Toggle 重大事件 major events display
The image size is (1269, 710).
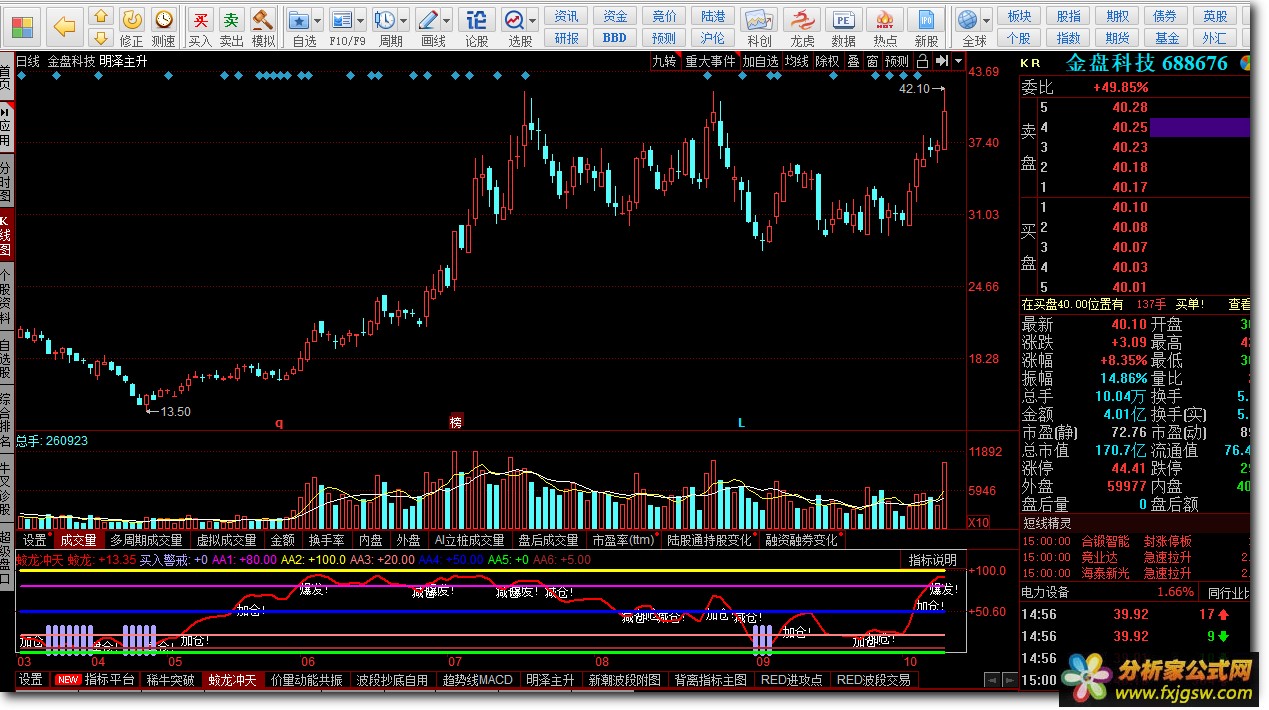[x=710, y=61]
